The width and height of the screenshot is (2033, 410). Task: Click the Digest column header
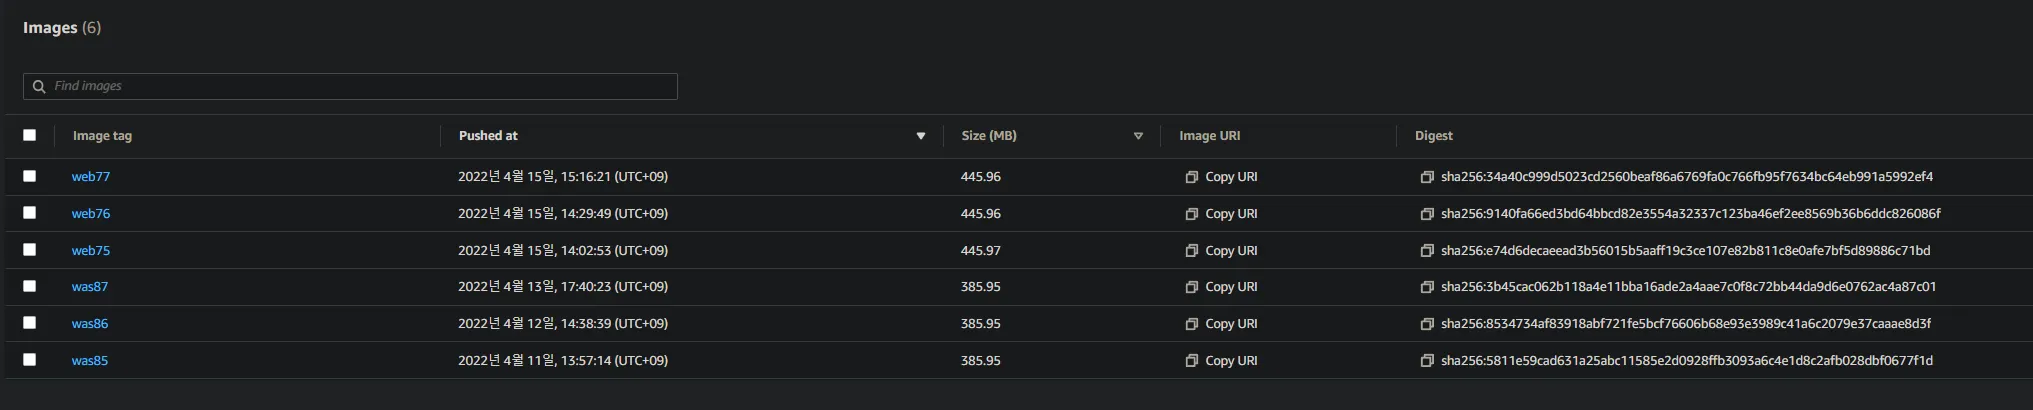click(1433, 136)
